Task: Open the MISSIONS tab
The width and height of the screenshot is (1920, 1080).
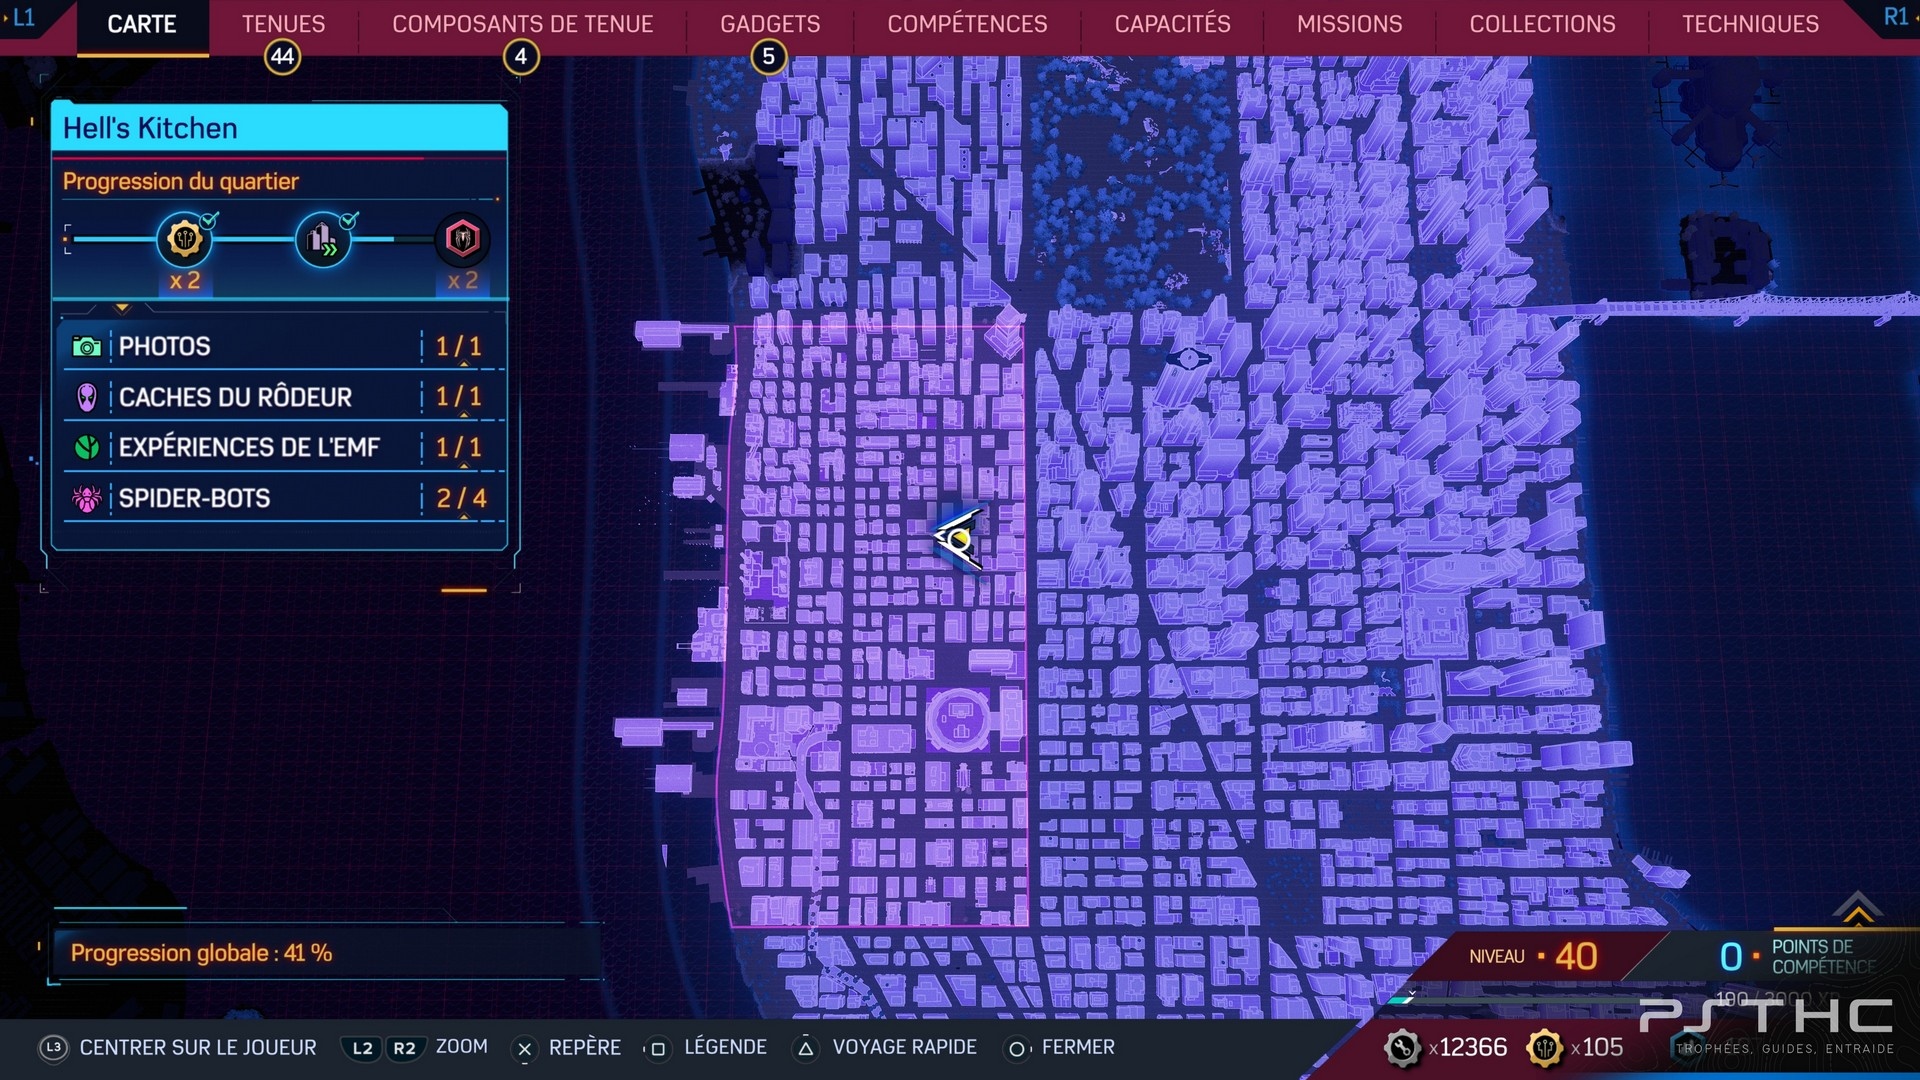Action: coord(1349,24)
